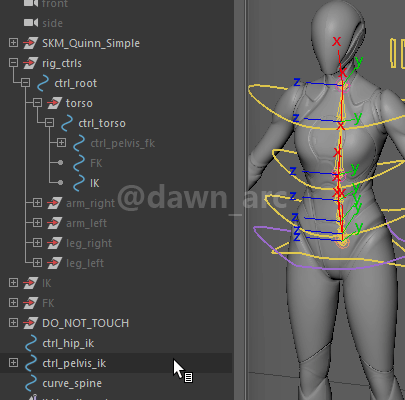Expand the top-level FK group
This screenshot has height=400, width=405.
[x=13, y=303]
